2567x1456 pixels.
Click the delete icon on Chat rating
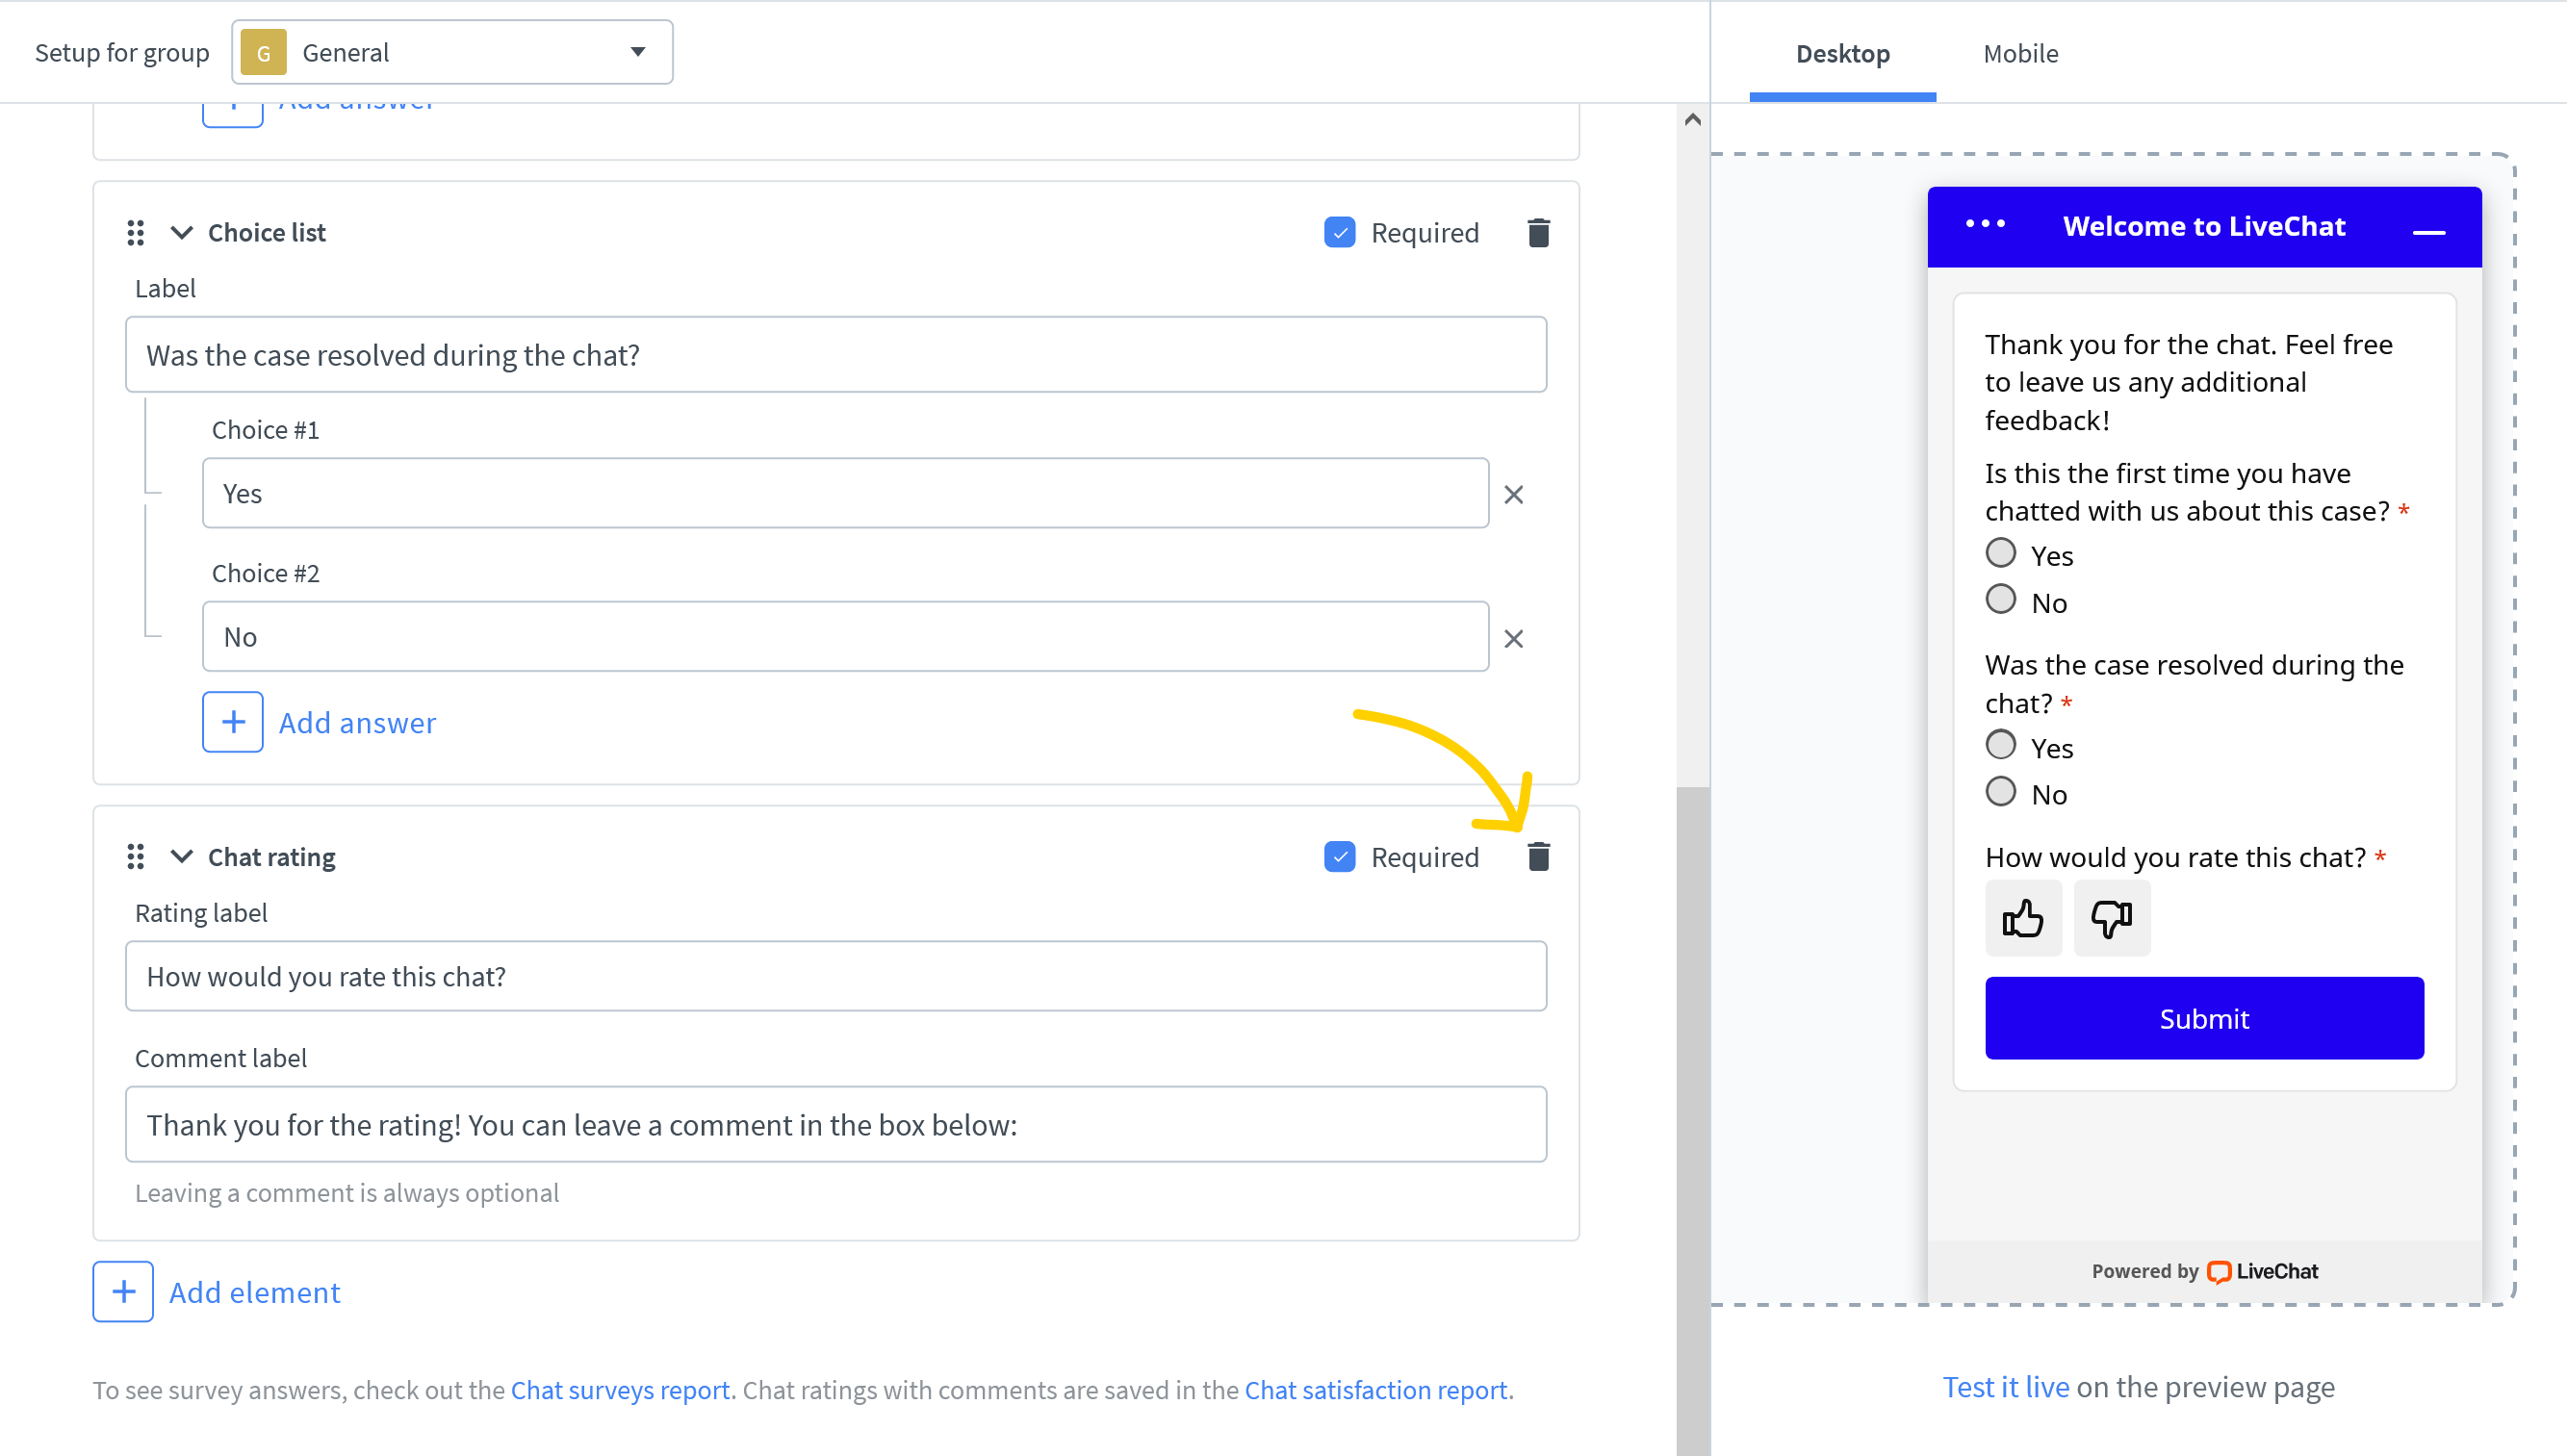point(1537,856)
